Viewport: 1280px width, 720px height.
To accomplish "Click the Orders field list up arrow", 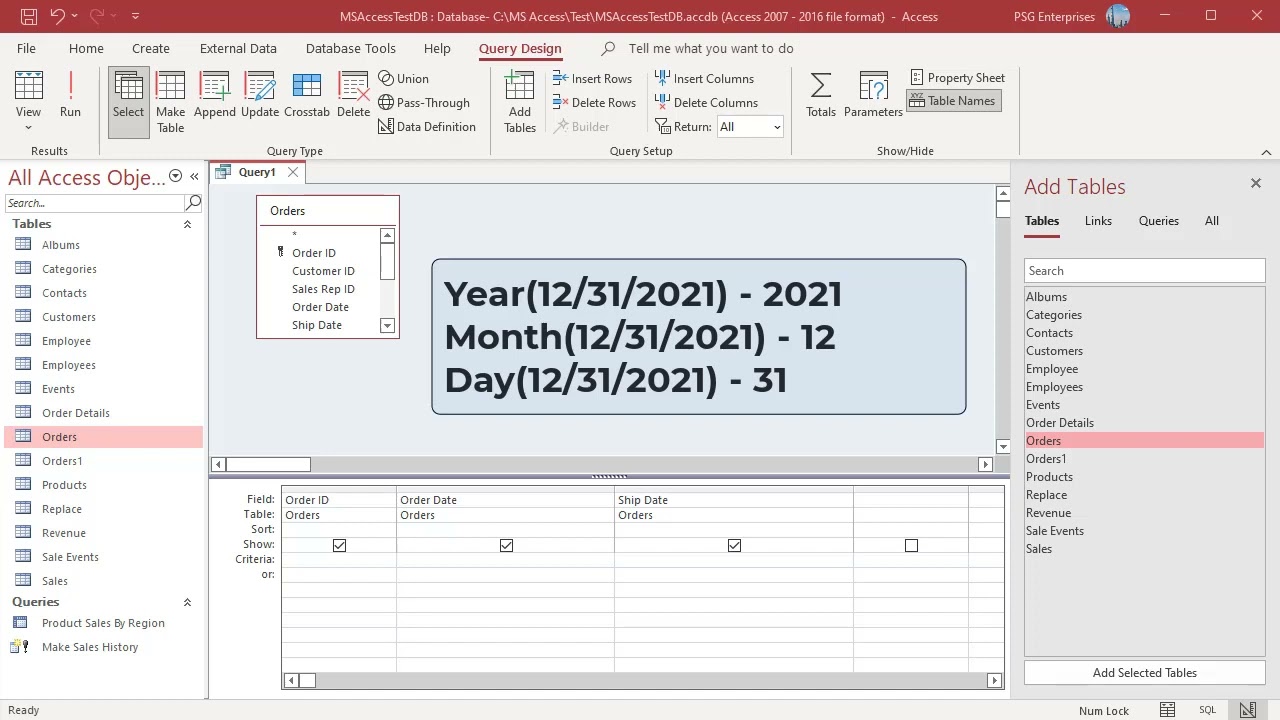I will point(387,235).
